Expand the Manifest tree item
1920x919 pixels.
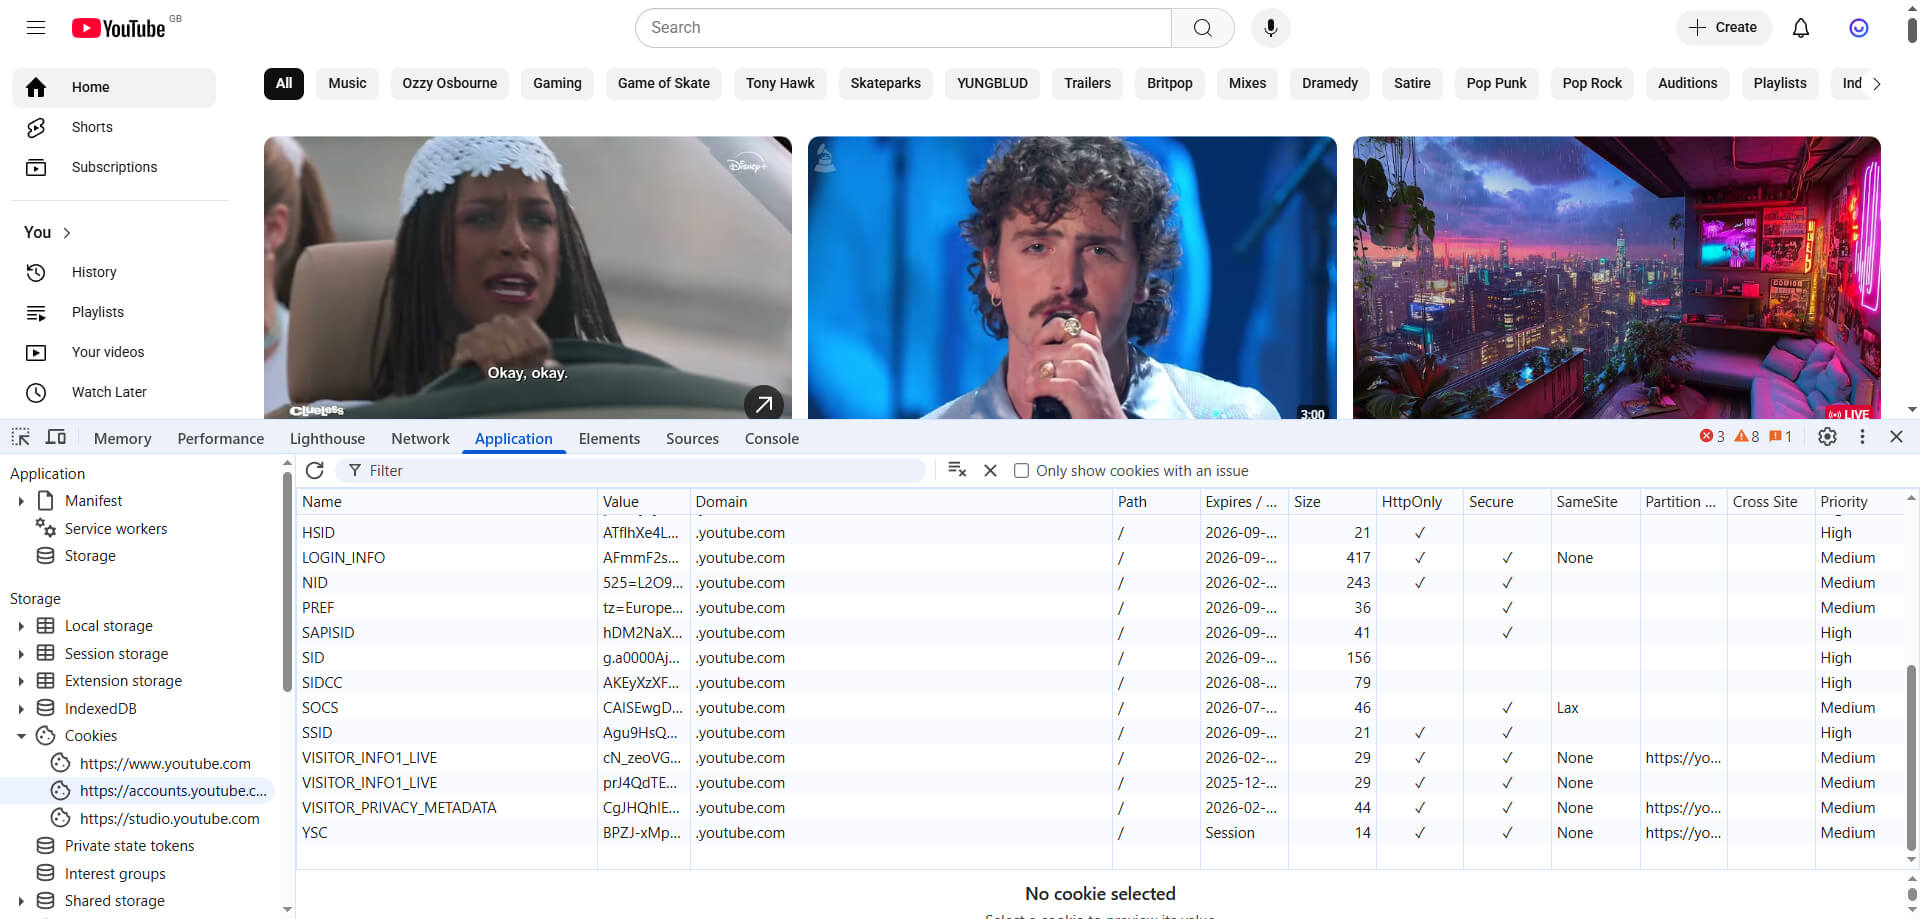coord(21,501)
